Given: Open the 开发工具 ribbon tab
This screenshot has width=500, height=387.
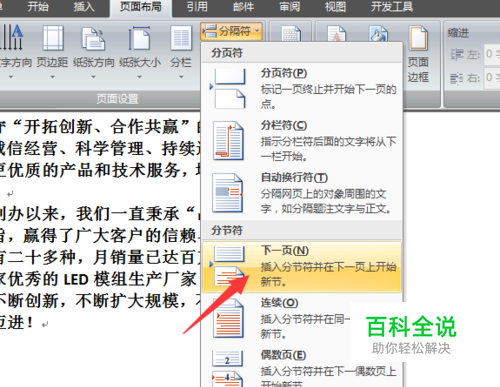Looking at the screenshot, I should tap(392, 7).
